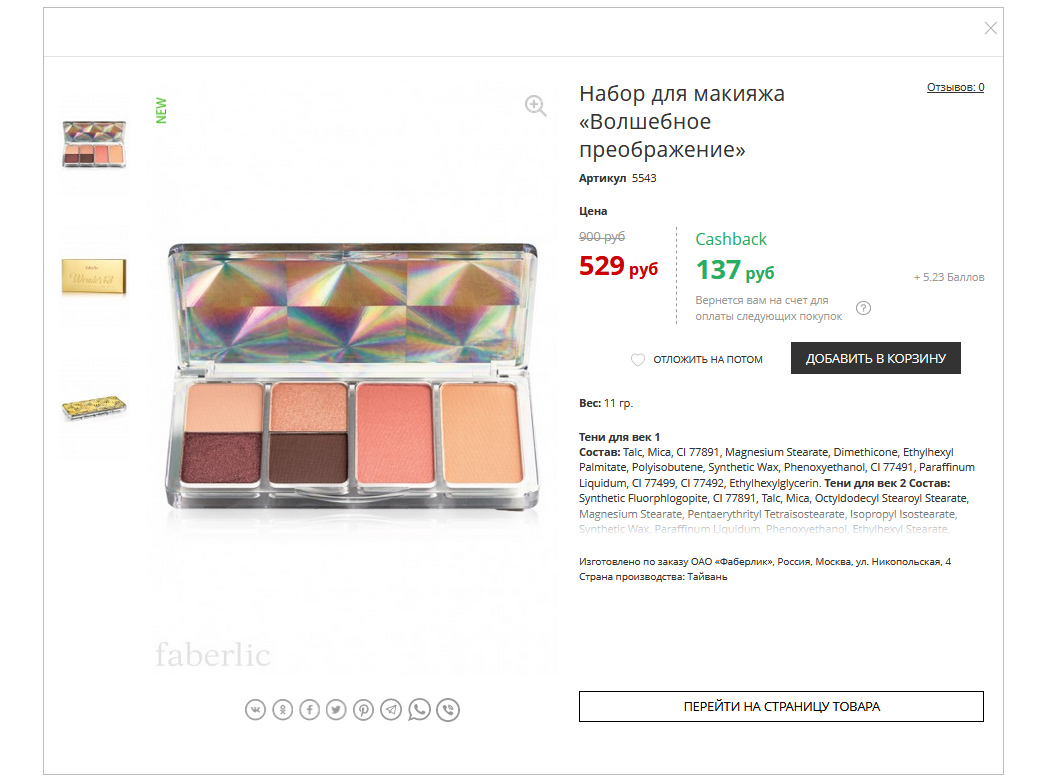Add item with 'Добавить в корзину'
Screen dimensions: 1037x783
(876, 358)
